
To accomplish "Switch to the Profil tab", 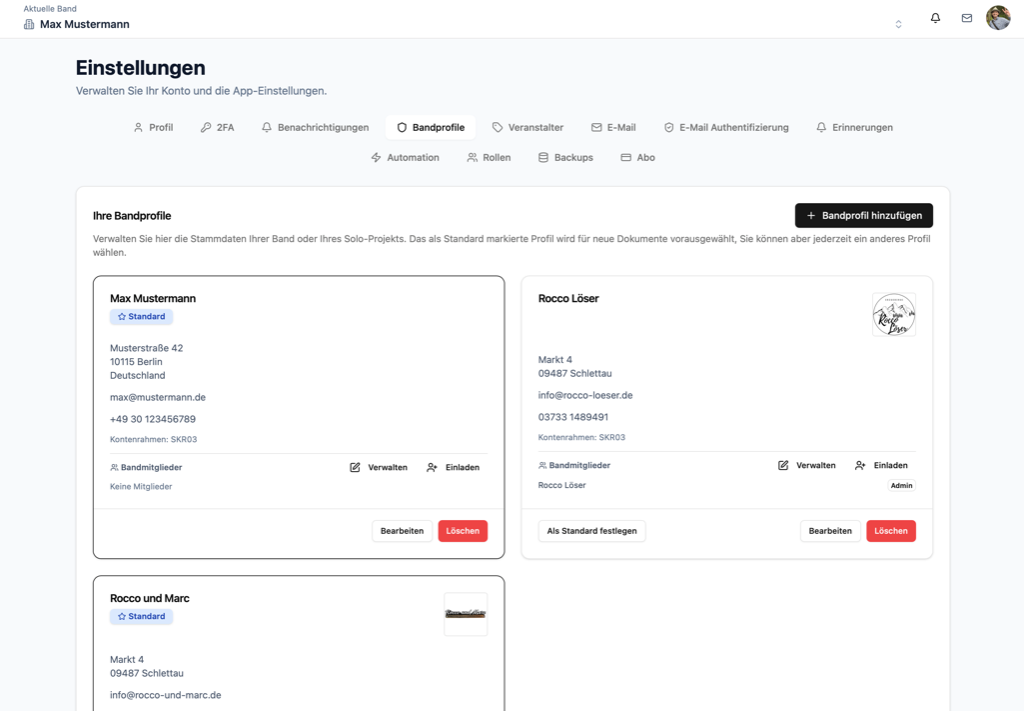I will (153, 127).
